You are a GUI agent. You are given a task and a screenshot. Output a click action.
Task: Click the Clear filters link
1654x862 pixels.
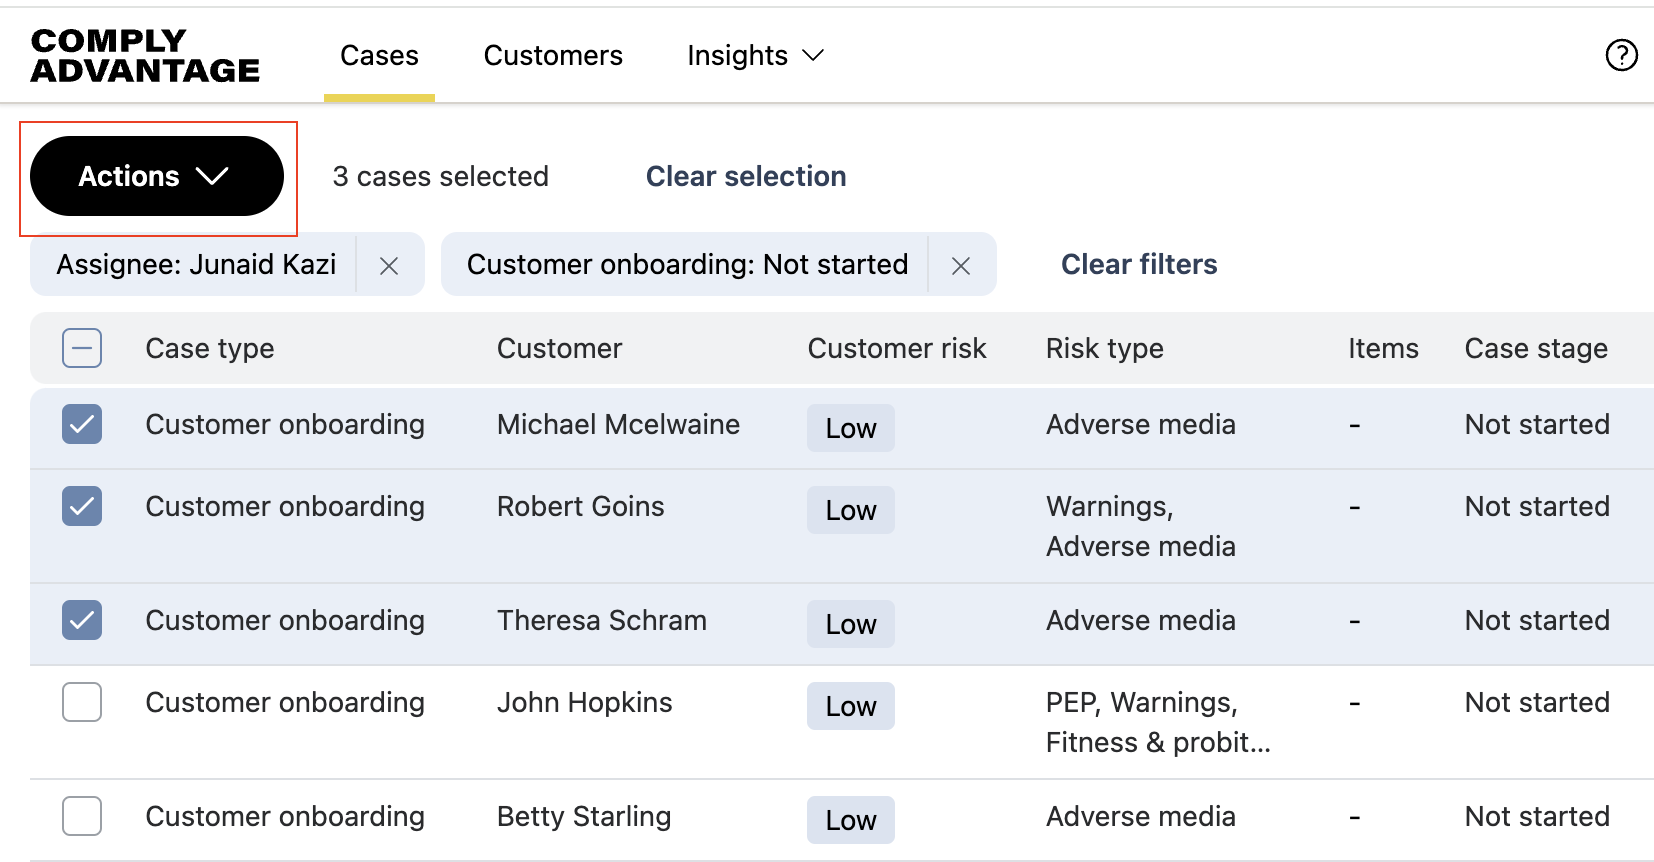[1139, 264]
